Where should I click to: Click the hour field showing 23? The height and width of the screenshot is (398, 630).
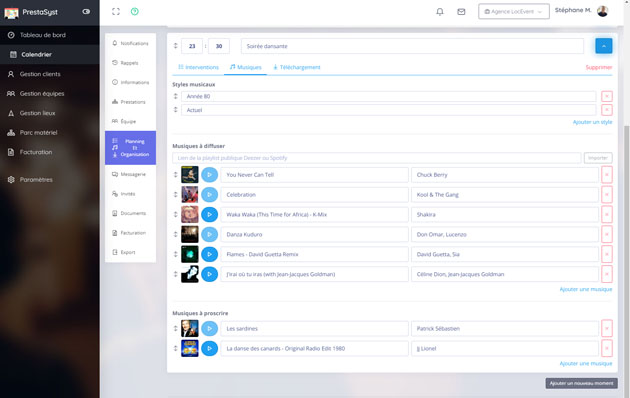tap(192, 46)
